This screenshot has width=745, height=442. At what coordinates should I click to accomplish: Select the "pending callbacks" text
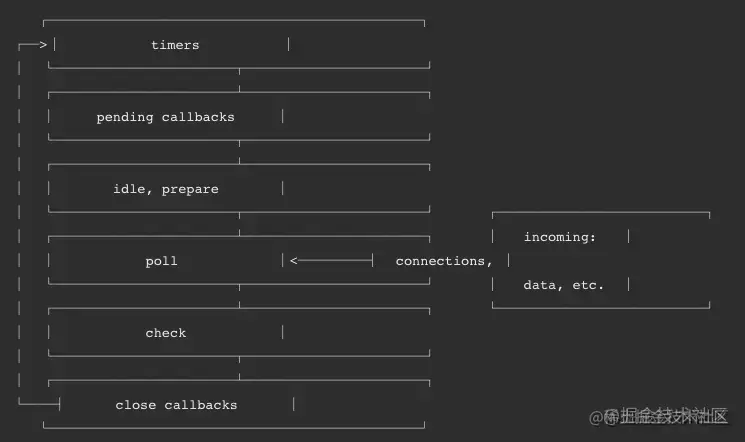click(x=165, y=117)
